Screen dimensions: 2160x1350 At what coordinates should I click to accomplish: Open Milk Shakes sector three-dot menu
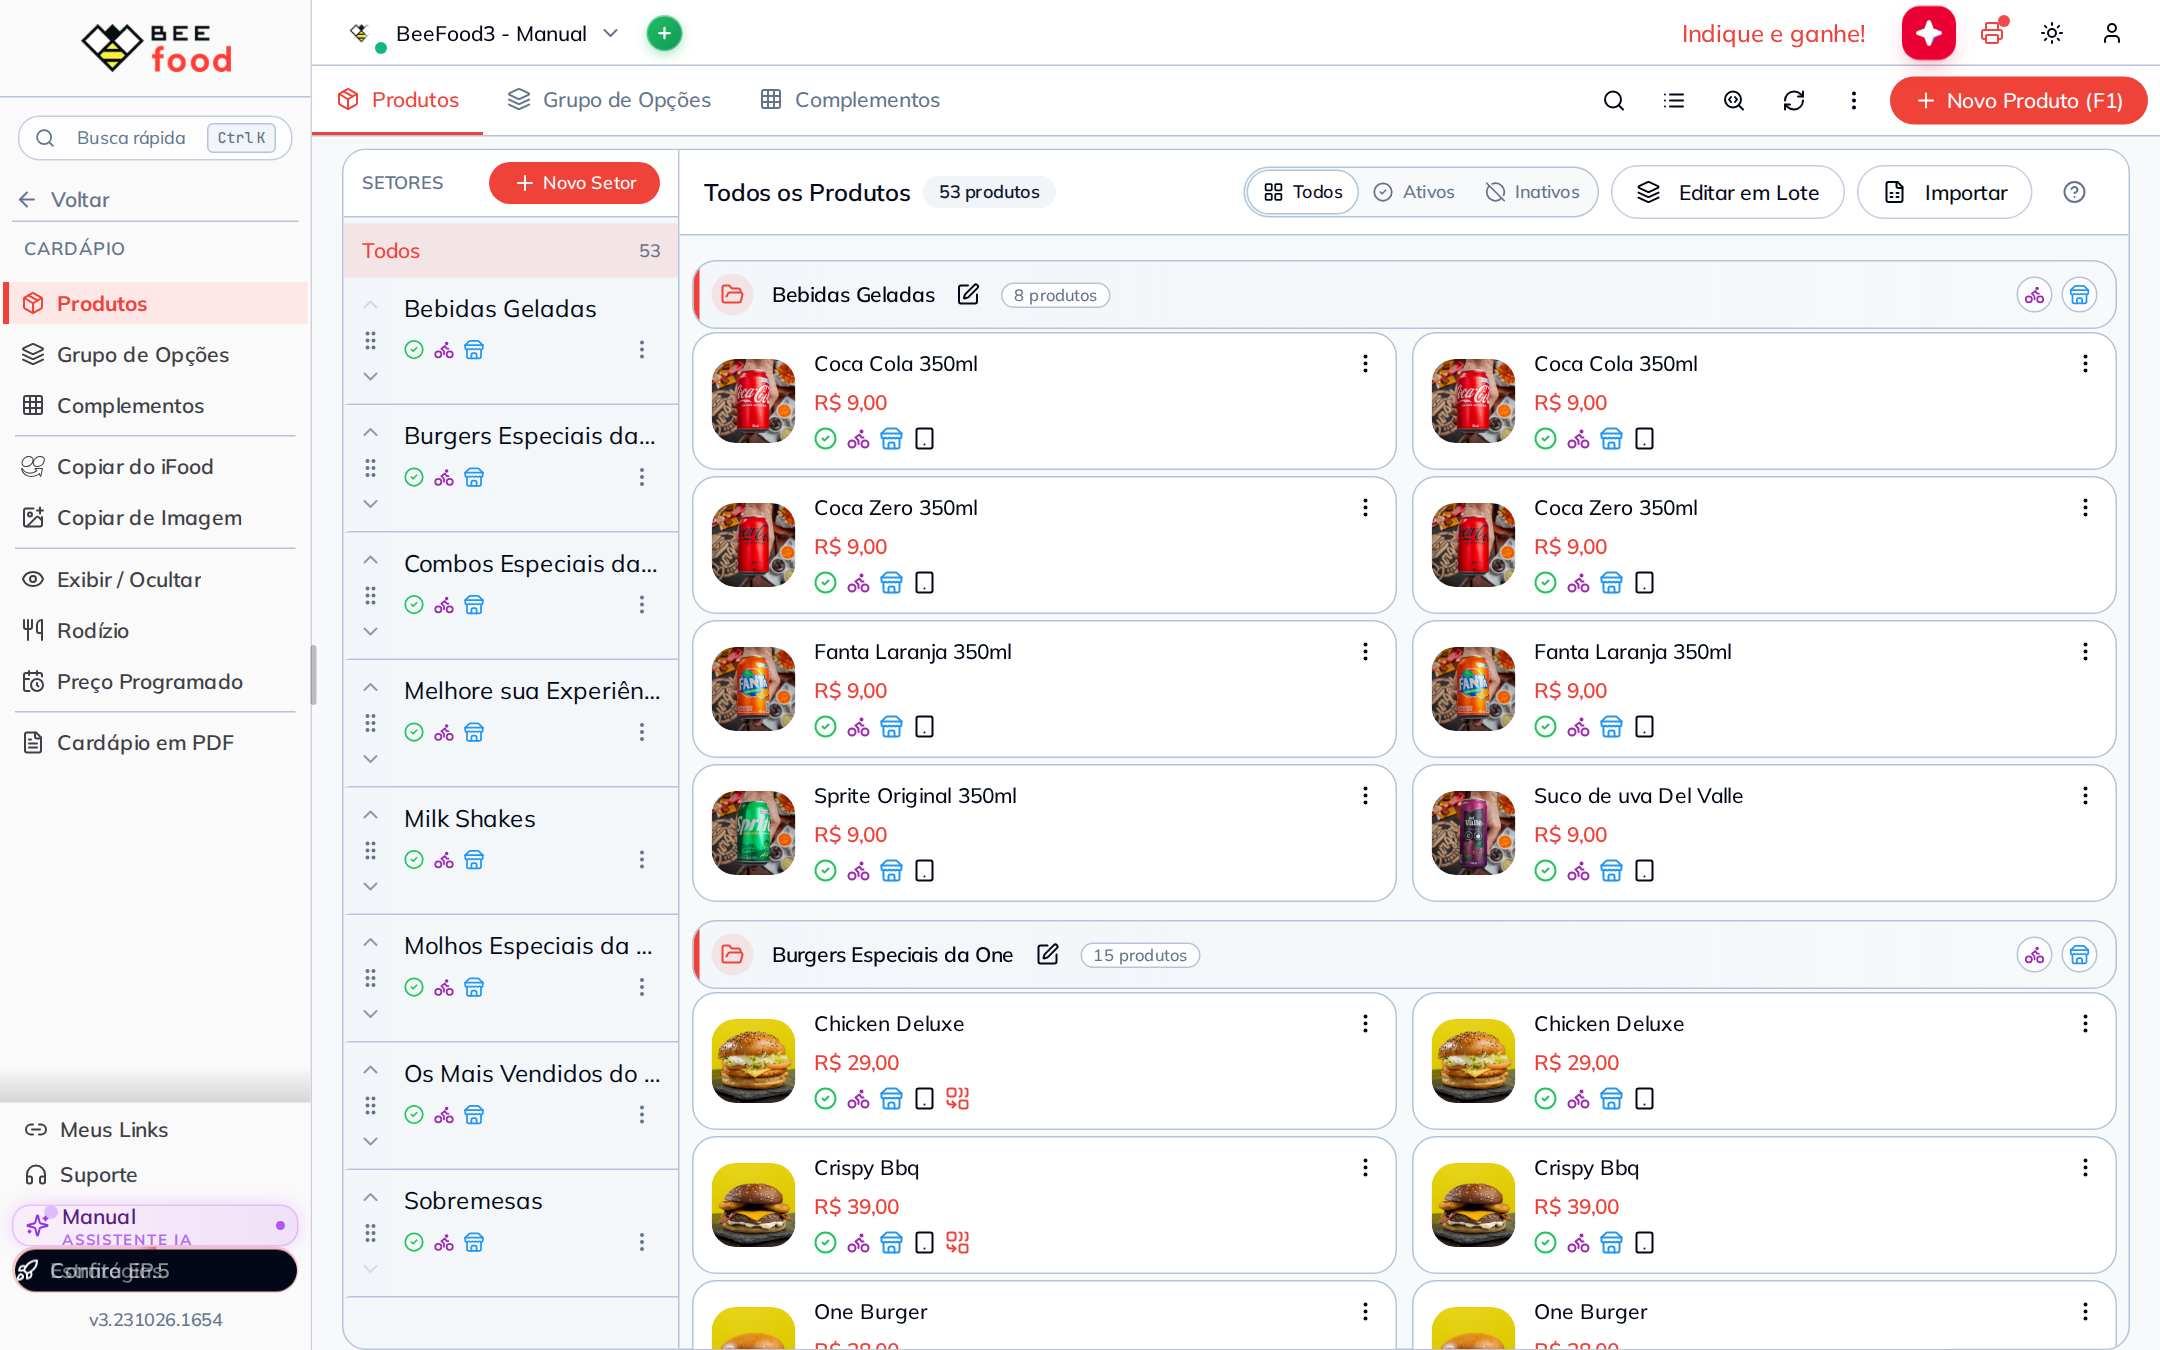tap(642, 859)
